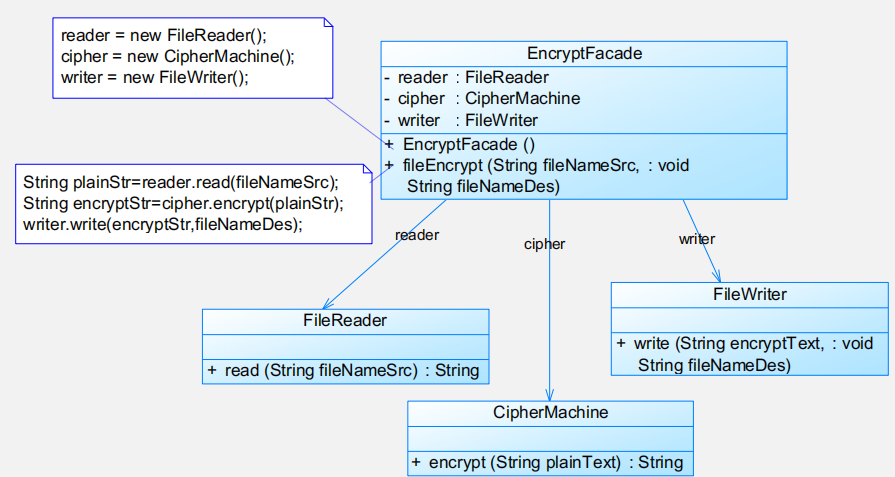Click the 'cipher' association label
Screen dimensions: 895x477
(545, 244)
